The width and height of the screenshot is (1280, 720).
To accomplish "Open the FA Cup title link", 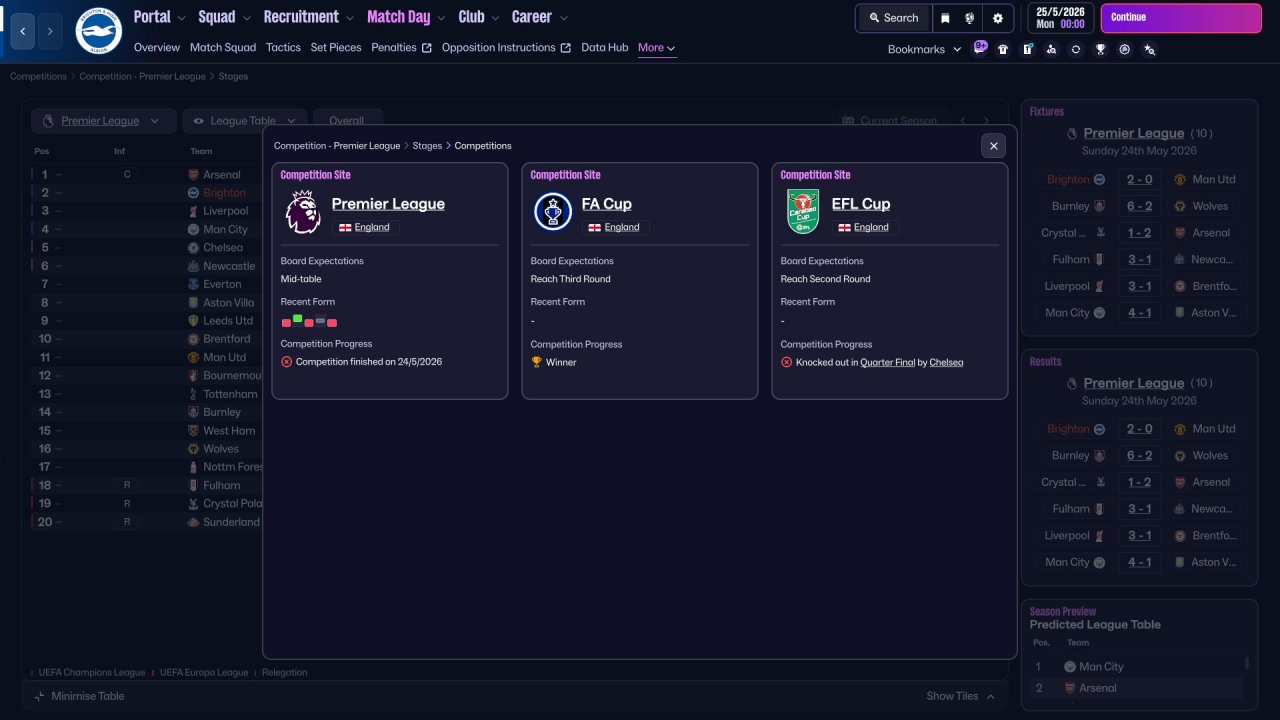I will point(607,204).
